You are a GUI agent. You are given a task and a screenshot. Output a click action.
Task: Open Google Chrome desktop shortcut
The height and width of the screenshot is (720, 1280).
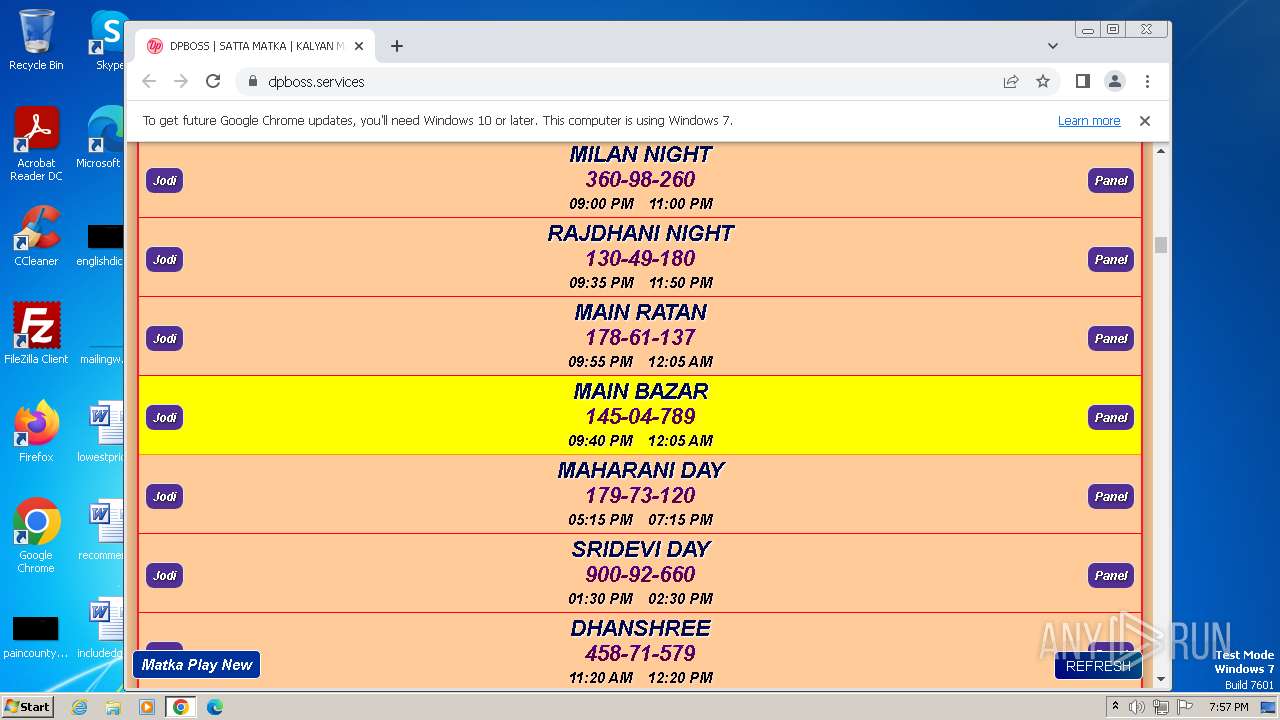(x=36, y=536)
